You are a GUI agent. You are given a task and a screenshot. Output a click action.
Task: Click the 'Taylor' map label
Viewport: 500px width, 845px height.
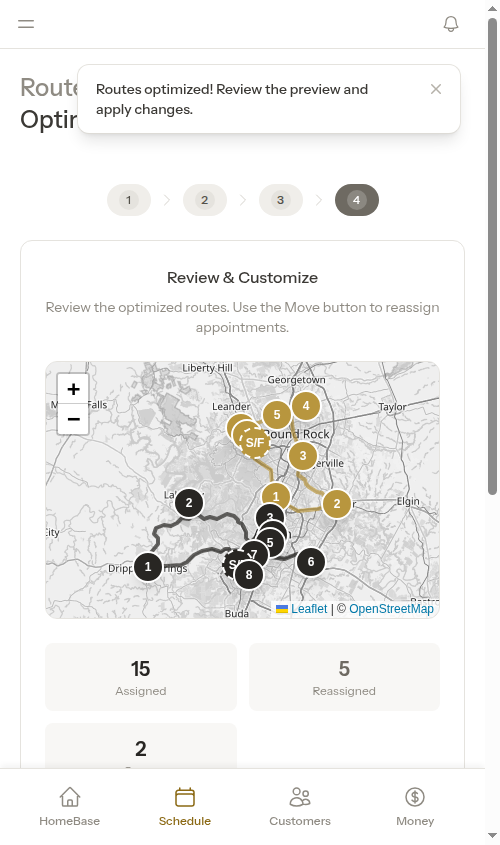tap(392, 407)
